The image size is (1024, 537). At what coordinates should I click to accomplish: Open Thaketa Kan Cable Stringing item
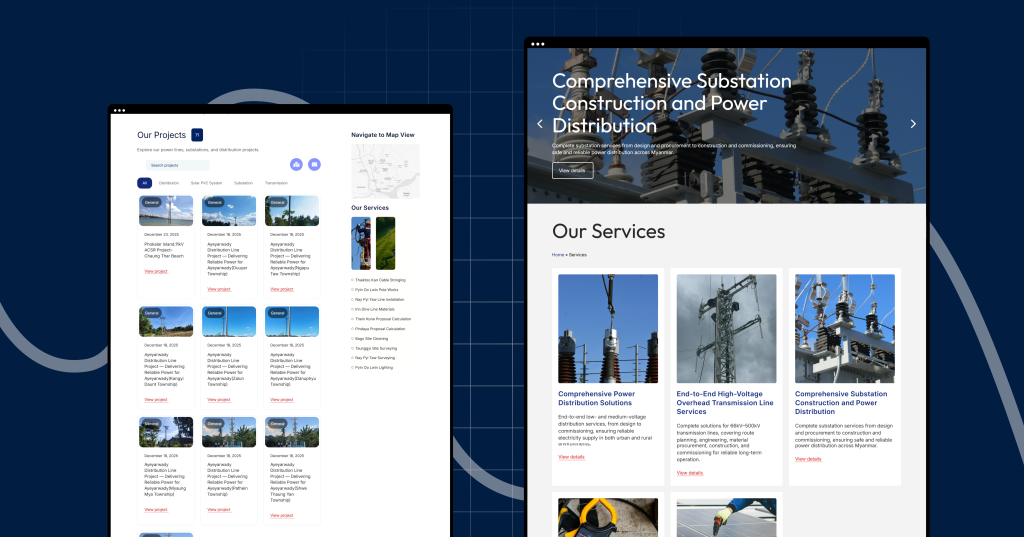point(380,280)
